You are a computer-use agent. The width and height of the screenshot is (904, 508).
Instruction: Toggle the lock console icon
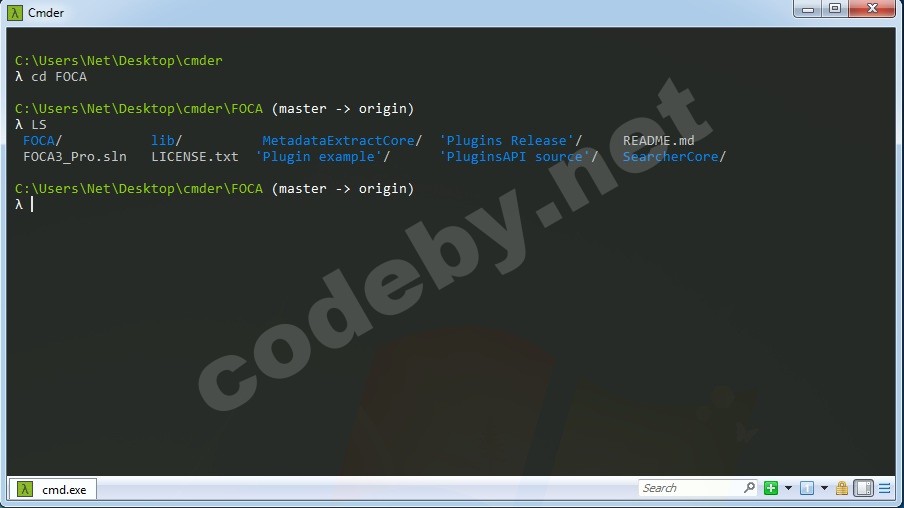(842, 488)
